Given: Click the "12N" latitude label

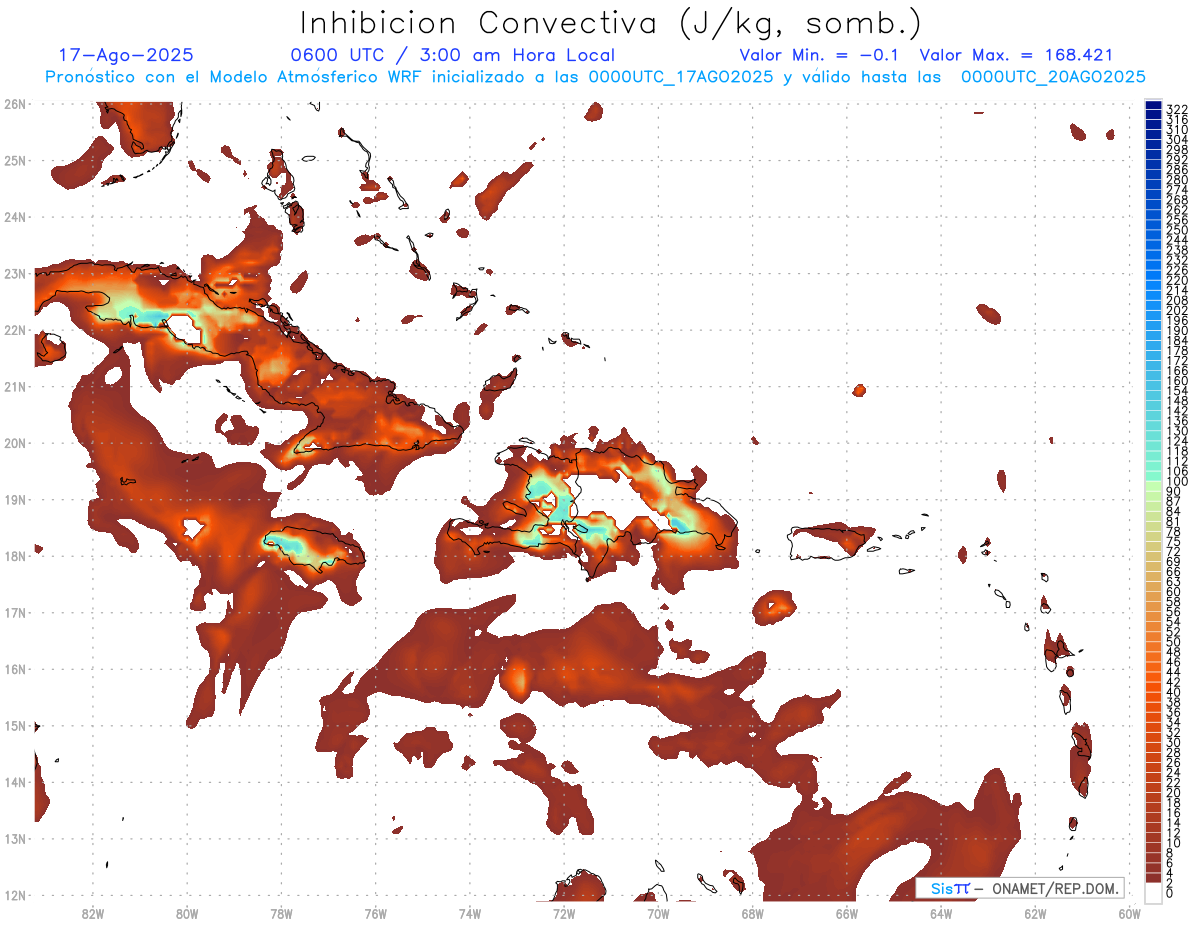Looking at the screenshot, I should 15,895.
